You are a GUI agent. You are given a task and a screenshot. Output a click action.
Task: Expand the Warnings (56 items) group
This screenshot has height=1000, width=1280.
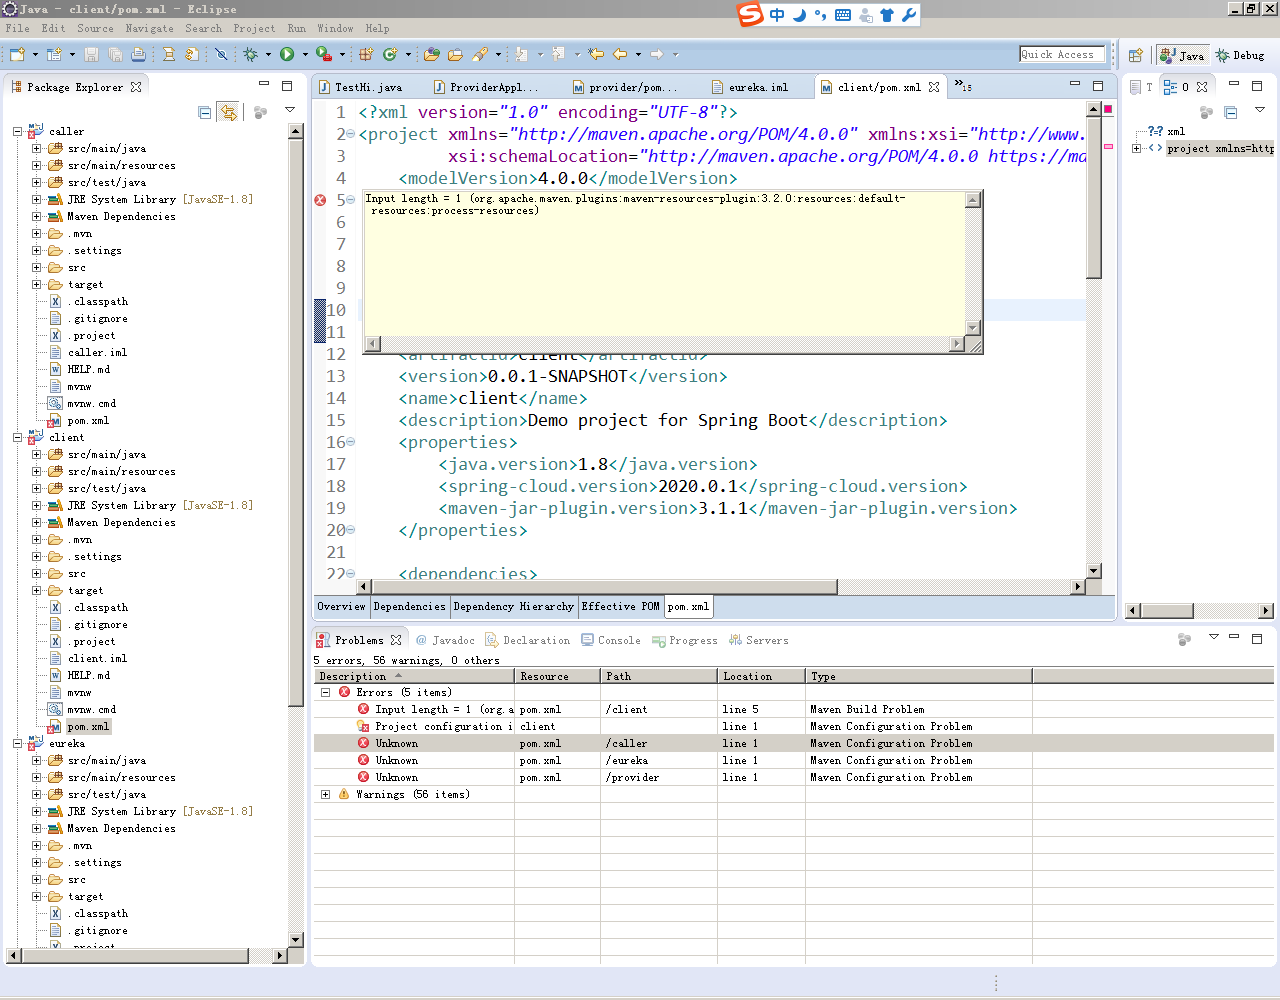(x=325, y=794)
